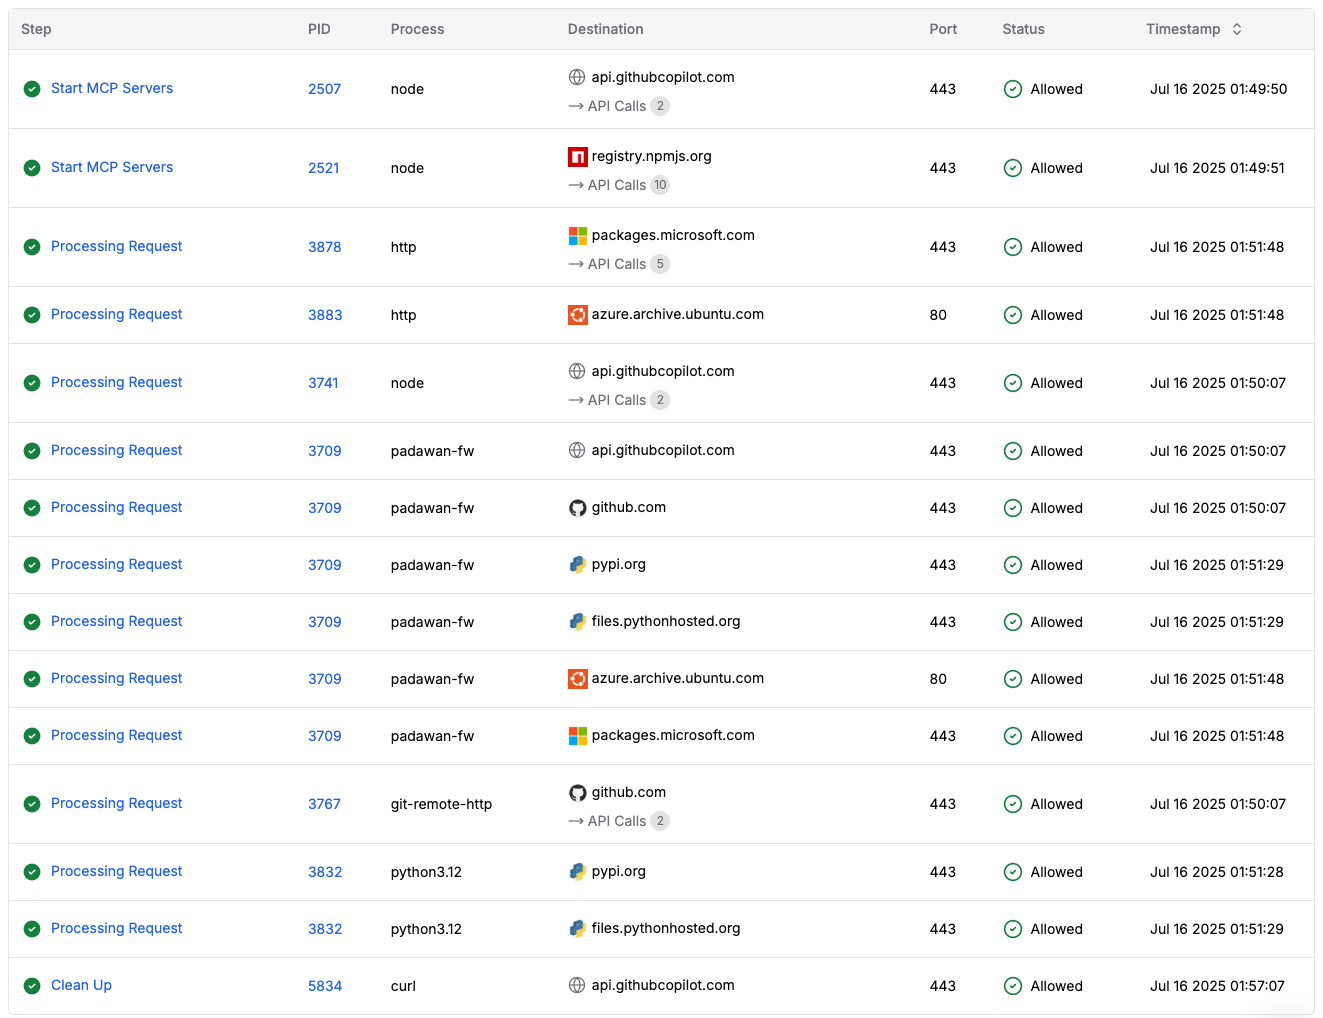This screenshot has width=1323, height=1018.
Task: Click Allowed status icon in curl row
Action: point(1012,986)
